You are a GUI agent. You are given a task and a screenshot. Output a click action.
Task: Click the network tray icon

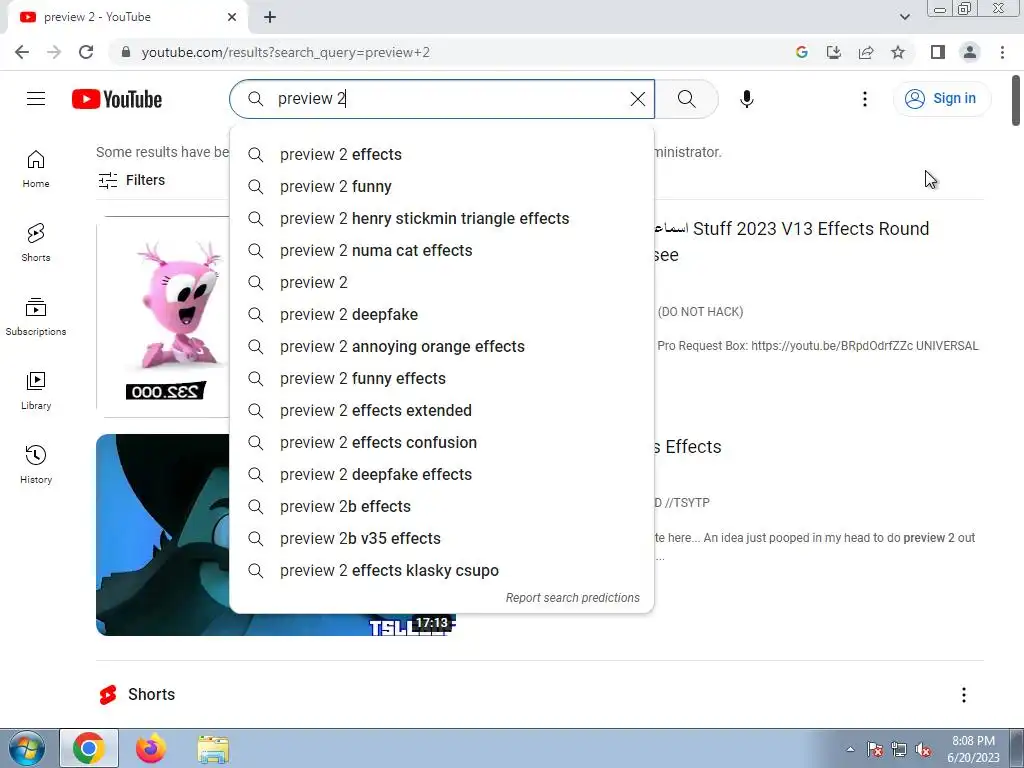tap(899, 750)
